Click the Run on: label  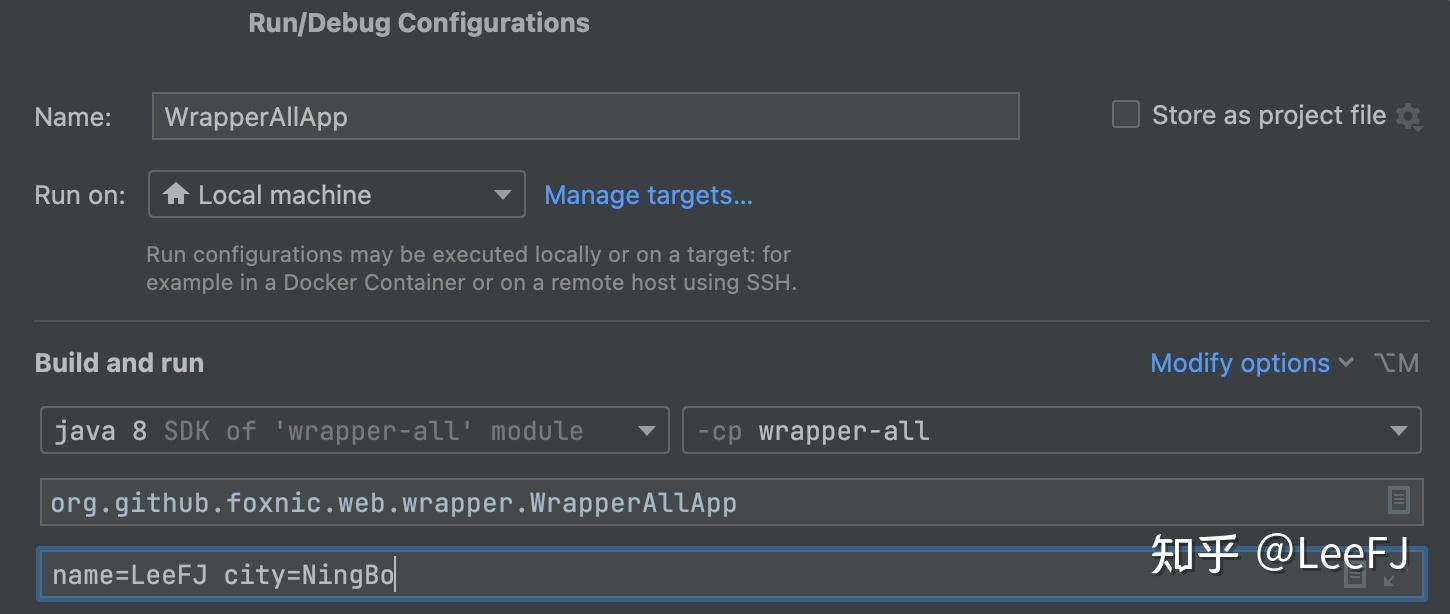pyautogui.click(x=80, y=195)
